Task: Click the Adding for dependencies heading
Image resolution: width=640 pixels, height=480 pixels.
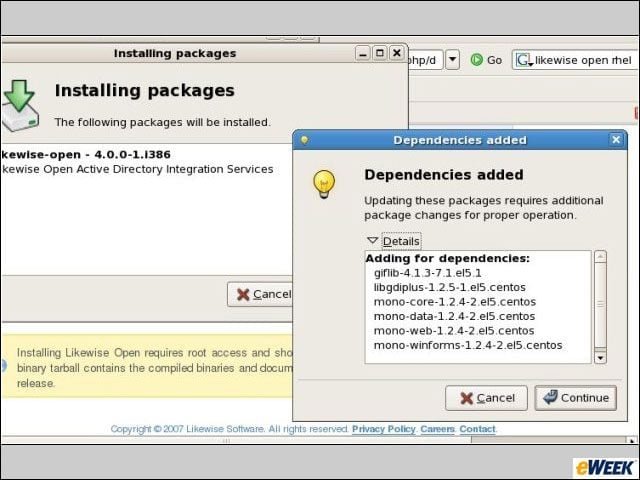Action: 447,258
